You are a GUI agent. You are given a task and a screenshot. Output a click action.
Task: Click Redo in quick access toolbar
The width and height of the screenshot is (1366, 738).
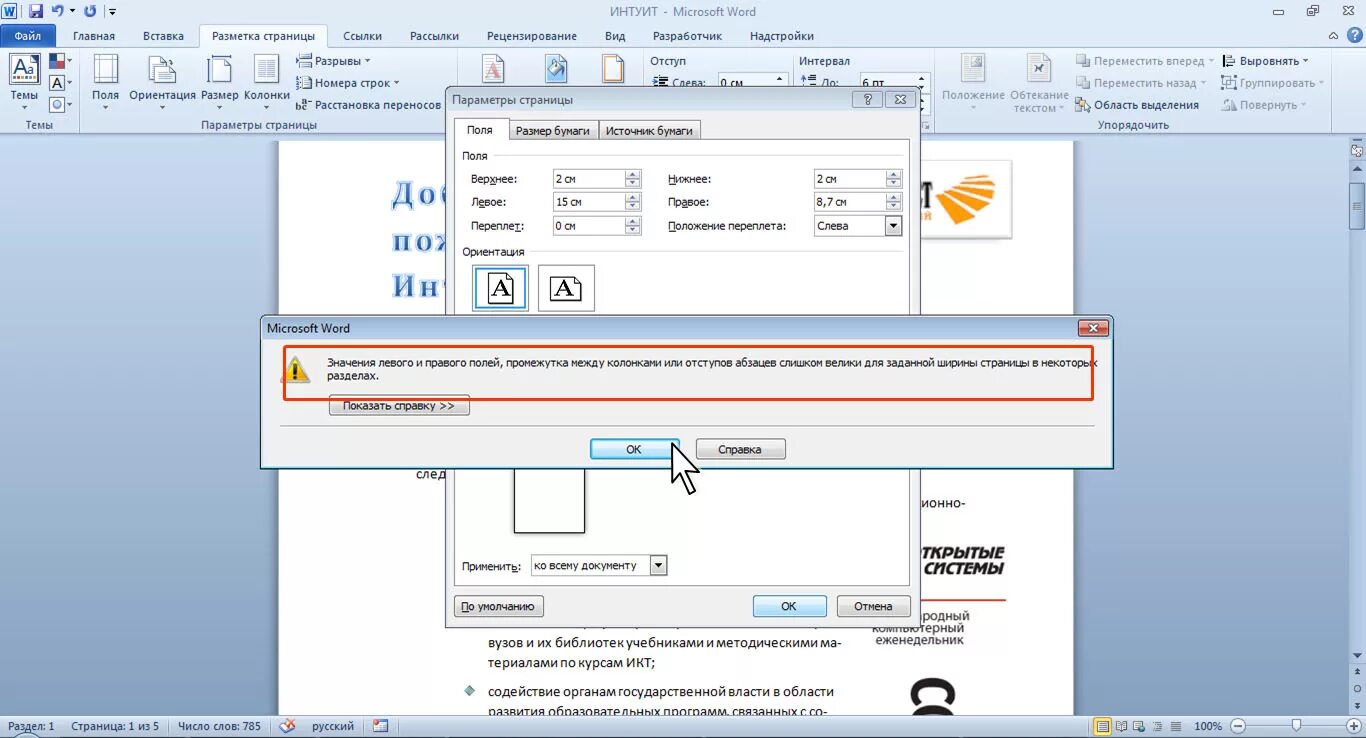tap(90, 11)
